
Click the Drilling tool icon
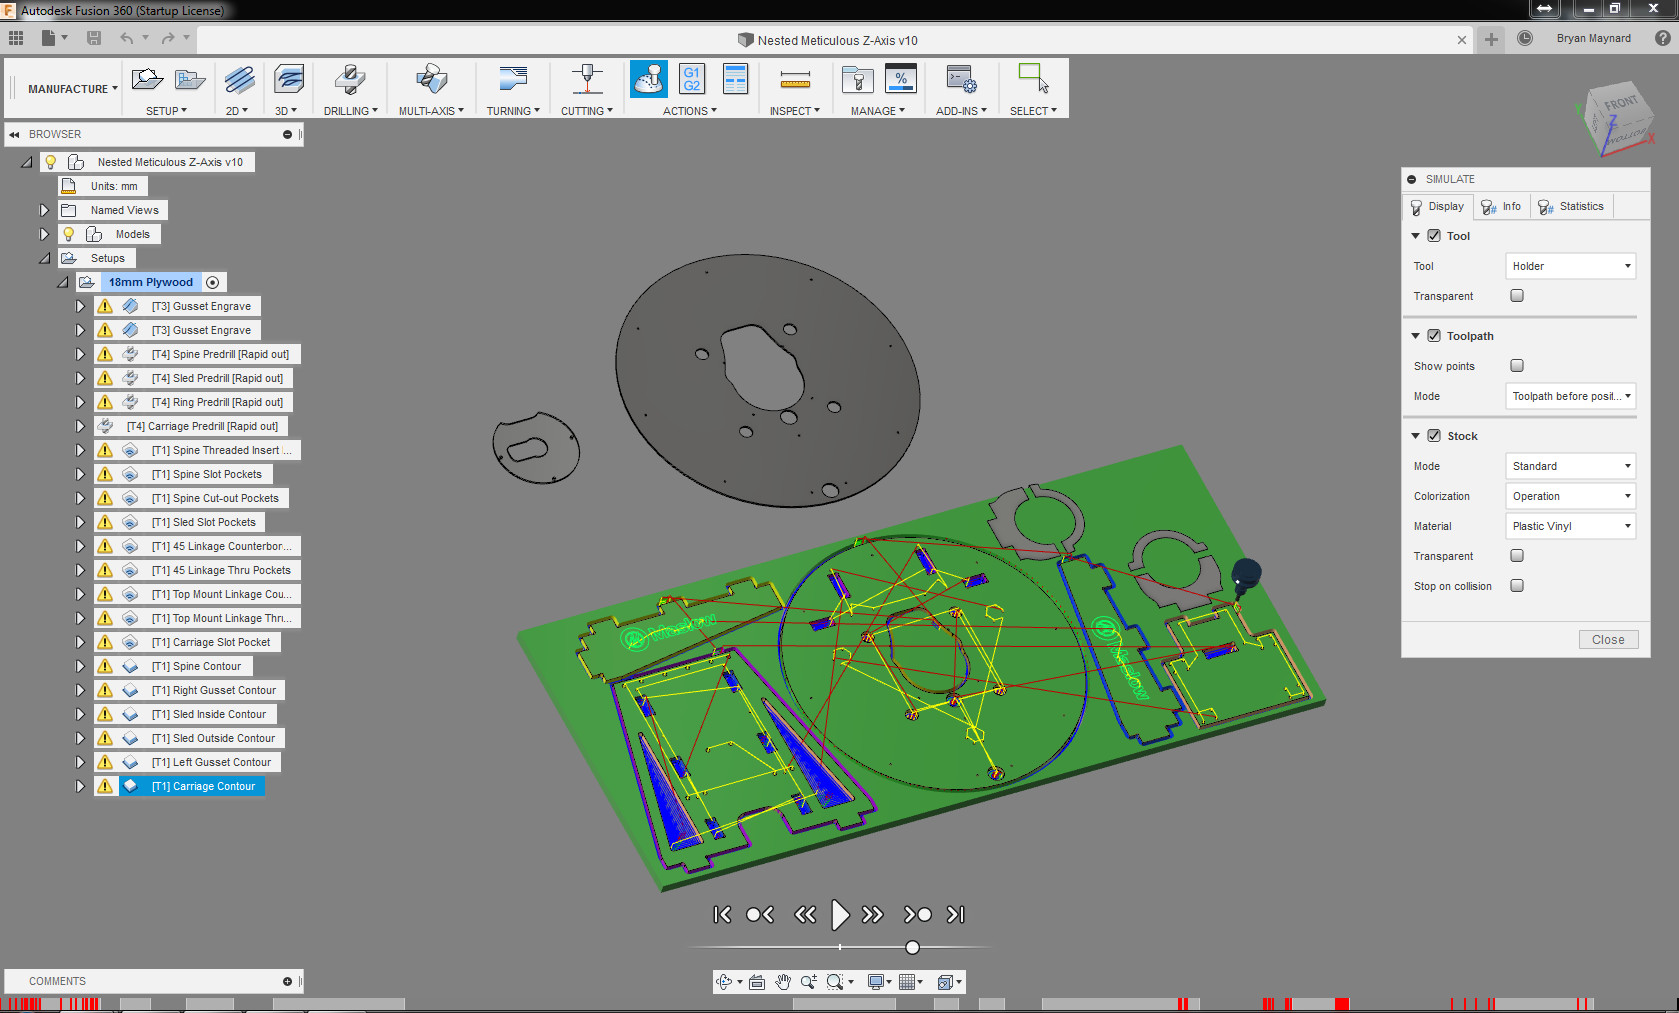tap(350, 79)
